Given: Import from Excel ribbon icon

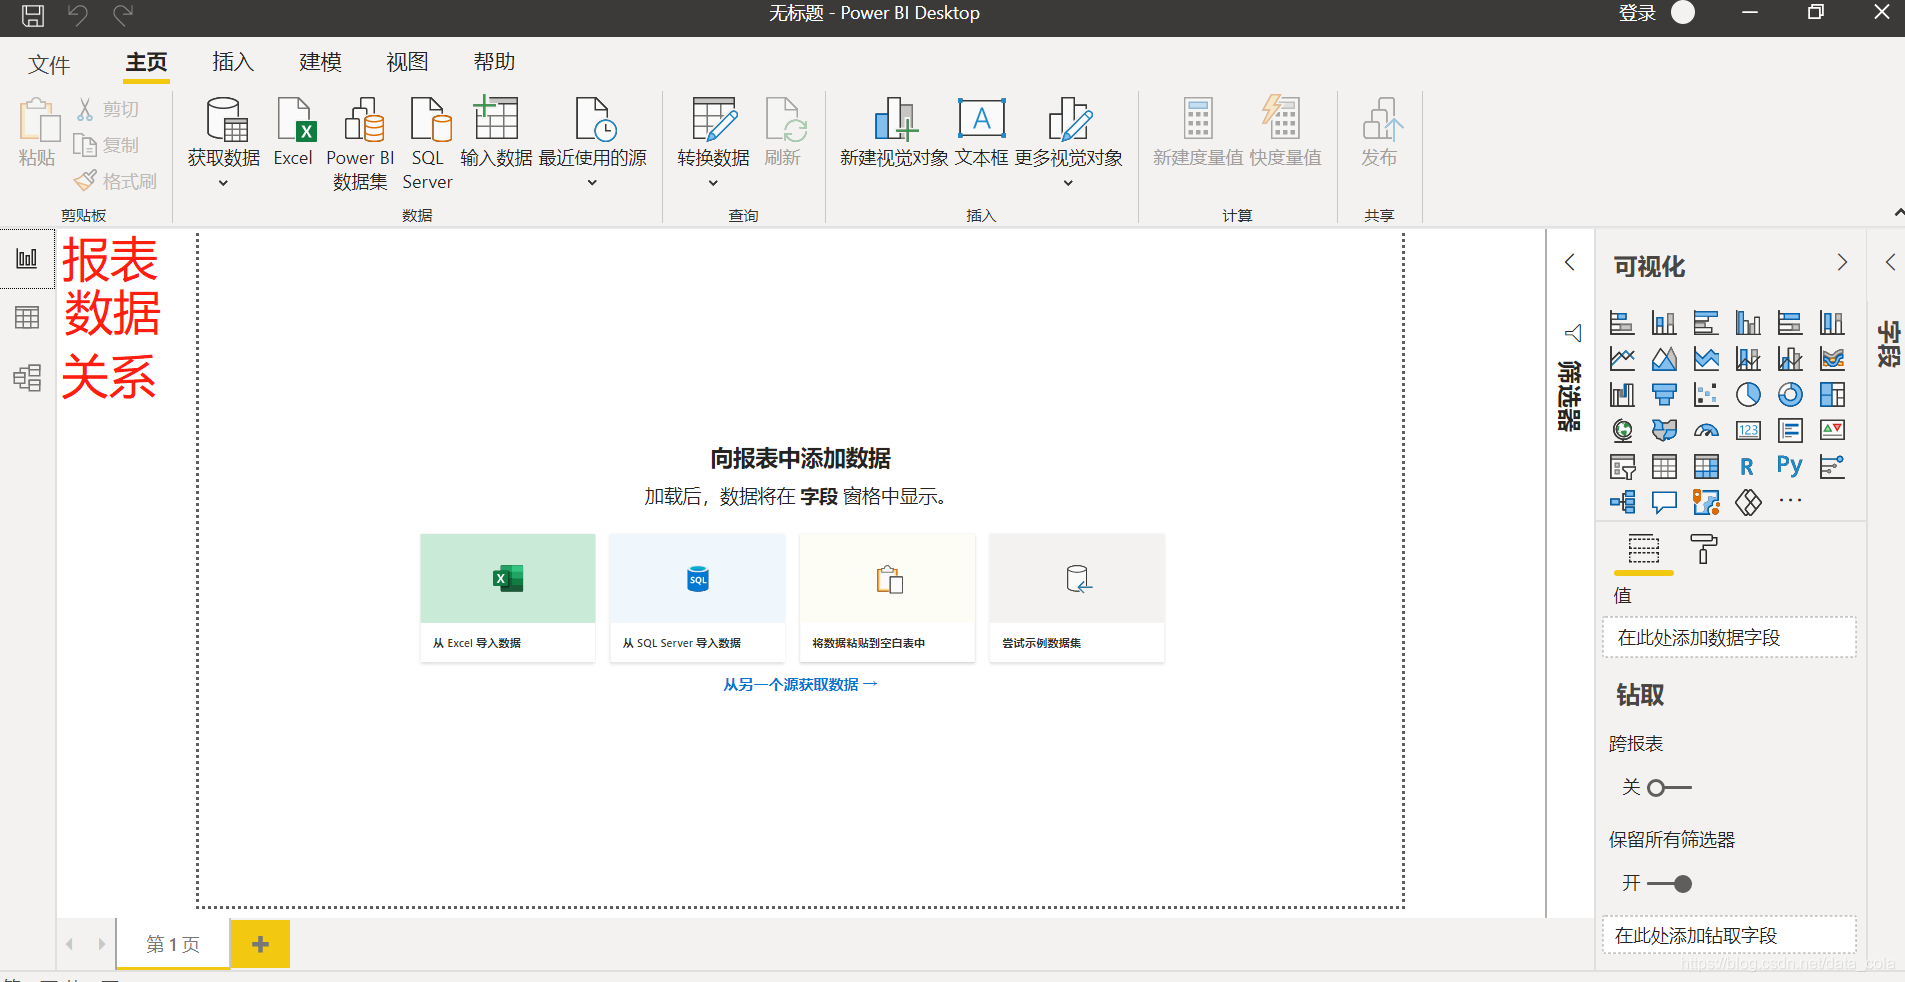Looking at the screenshot, I should click(x=296, y=120).
